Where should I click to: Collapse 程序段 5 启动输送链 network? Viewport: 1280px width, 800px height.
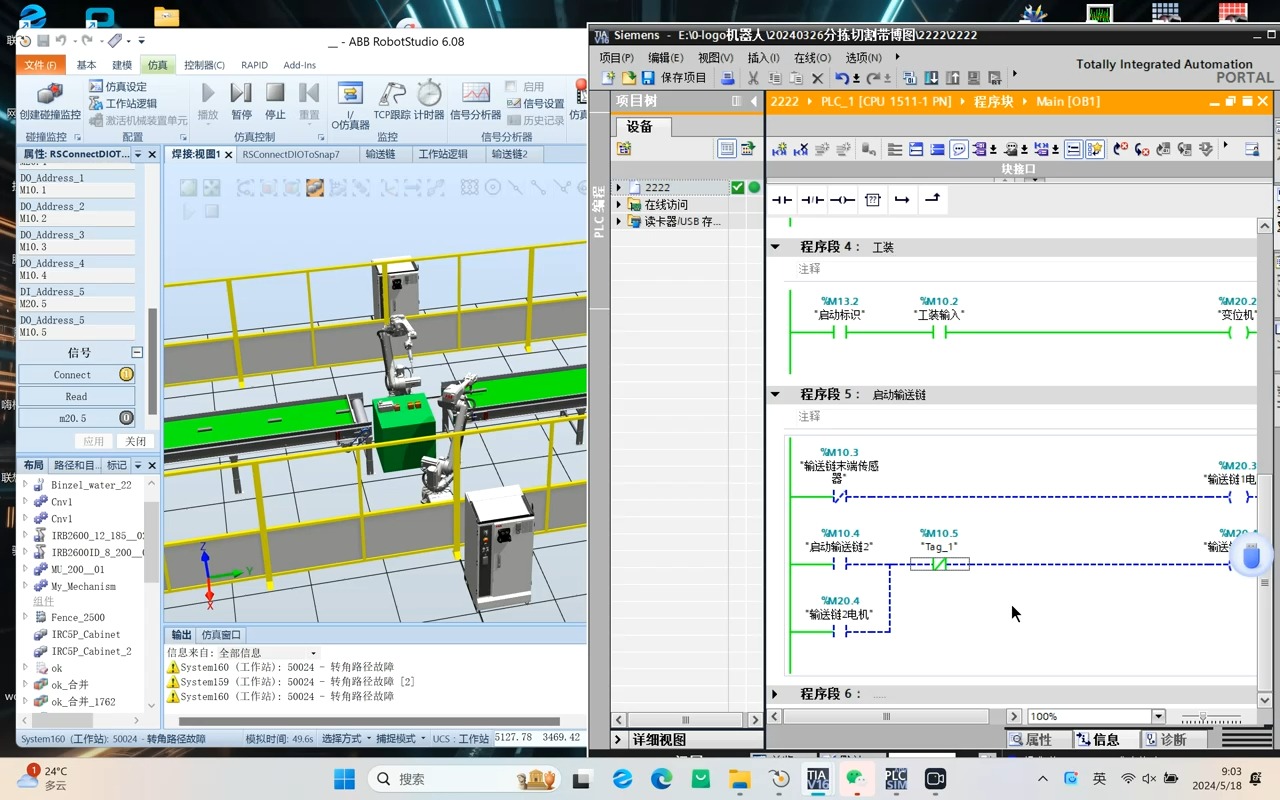(775, 394)
